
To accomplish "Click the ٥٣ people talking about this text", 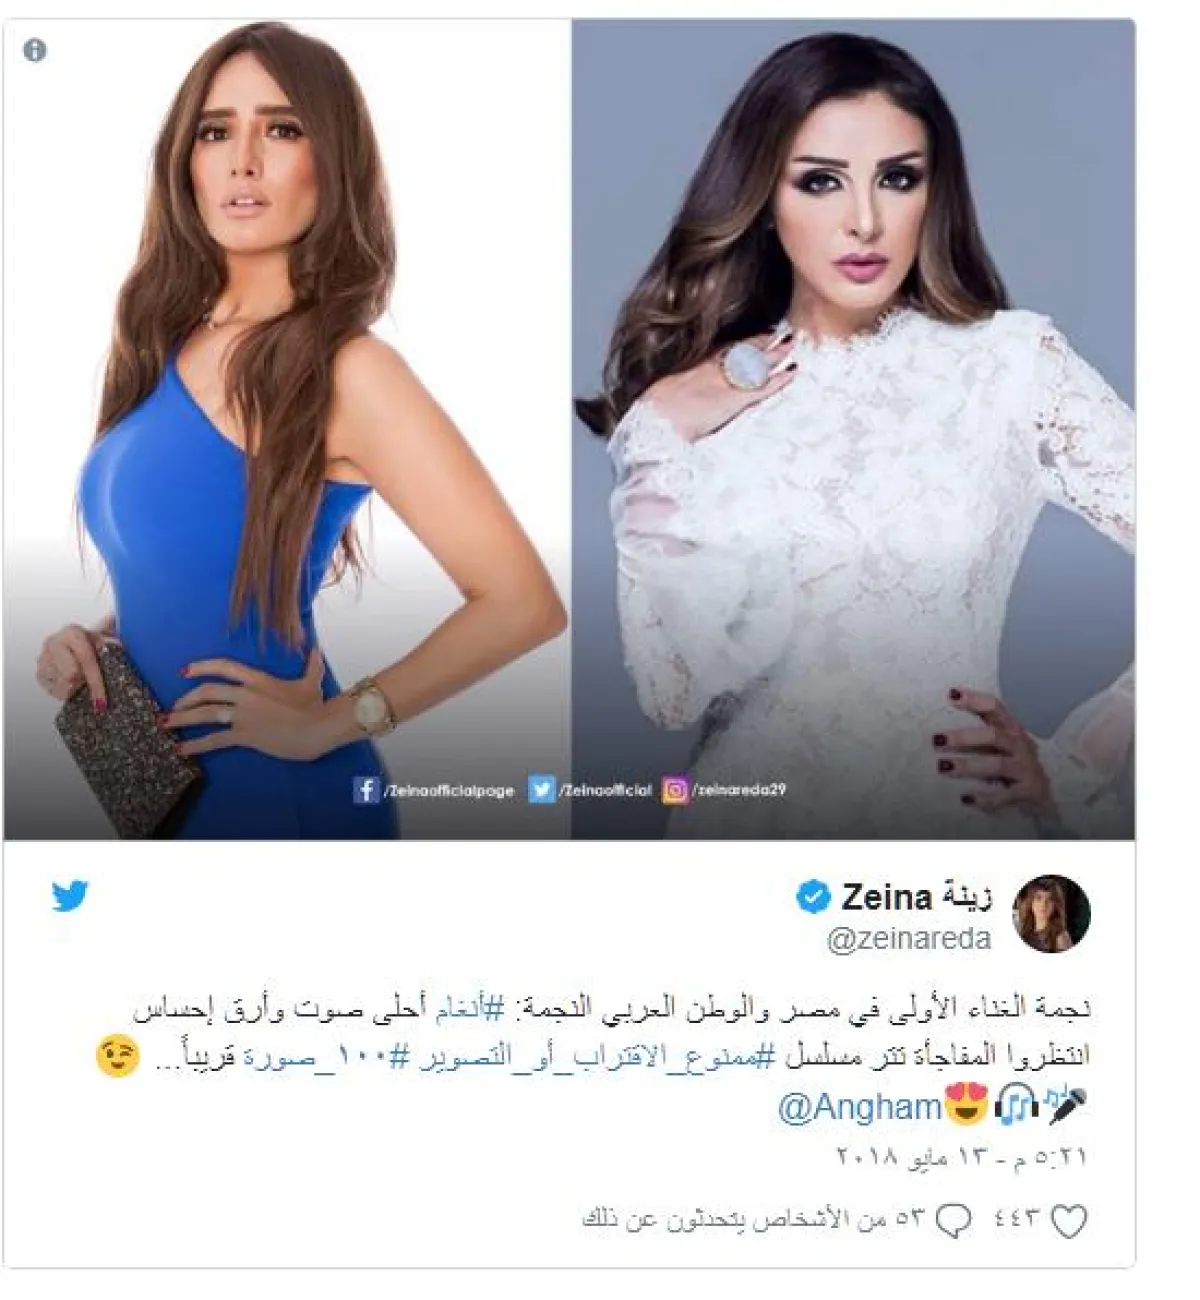I will [753, 1220].
